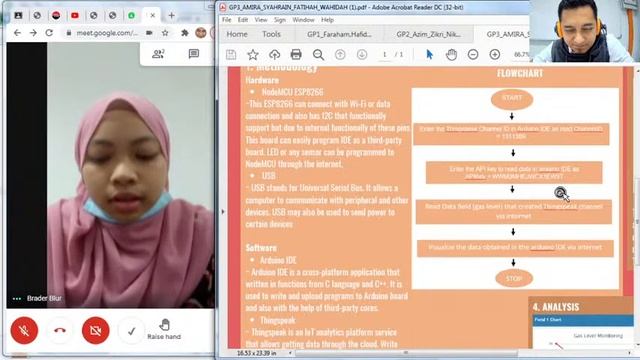This screenshot has width=640, height=360.
Task: Go to next page arrow
Action: [x=362, y=55]
